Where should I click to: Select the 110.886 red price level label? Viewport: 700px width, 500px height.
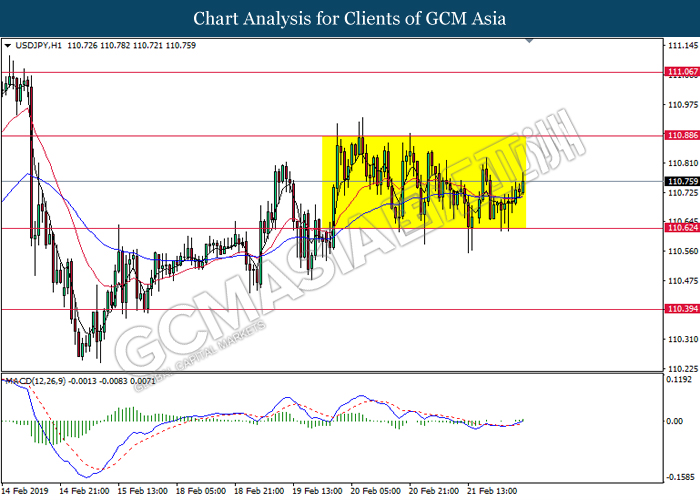tap(682, 135)
